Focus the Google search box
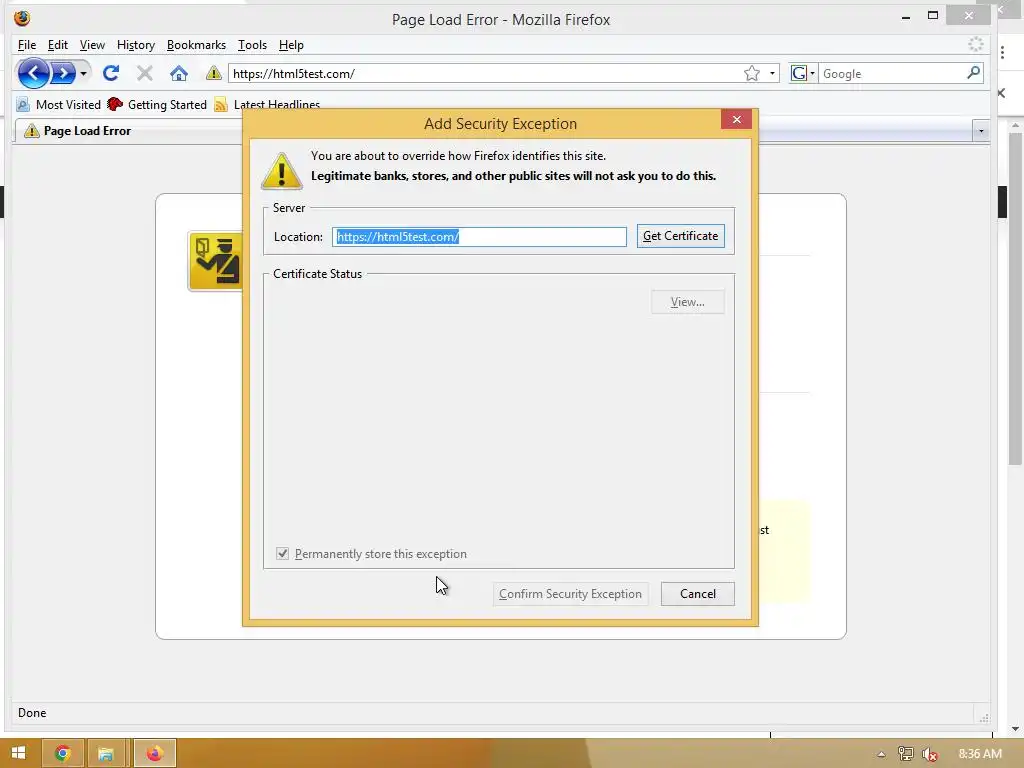Image resolution: width=1024 pixels, height=768 pixels. [892, 73]
